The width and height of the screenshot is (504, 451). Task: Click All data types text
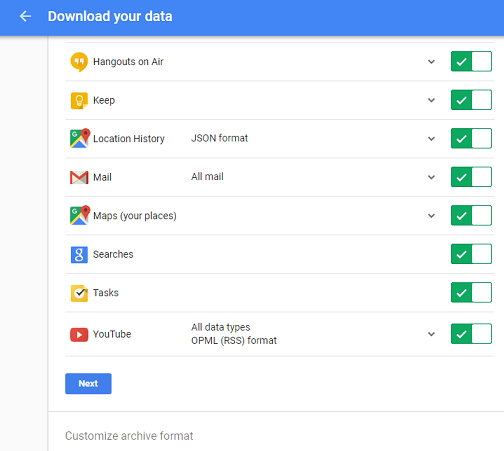[x=220, y=327]
